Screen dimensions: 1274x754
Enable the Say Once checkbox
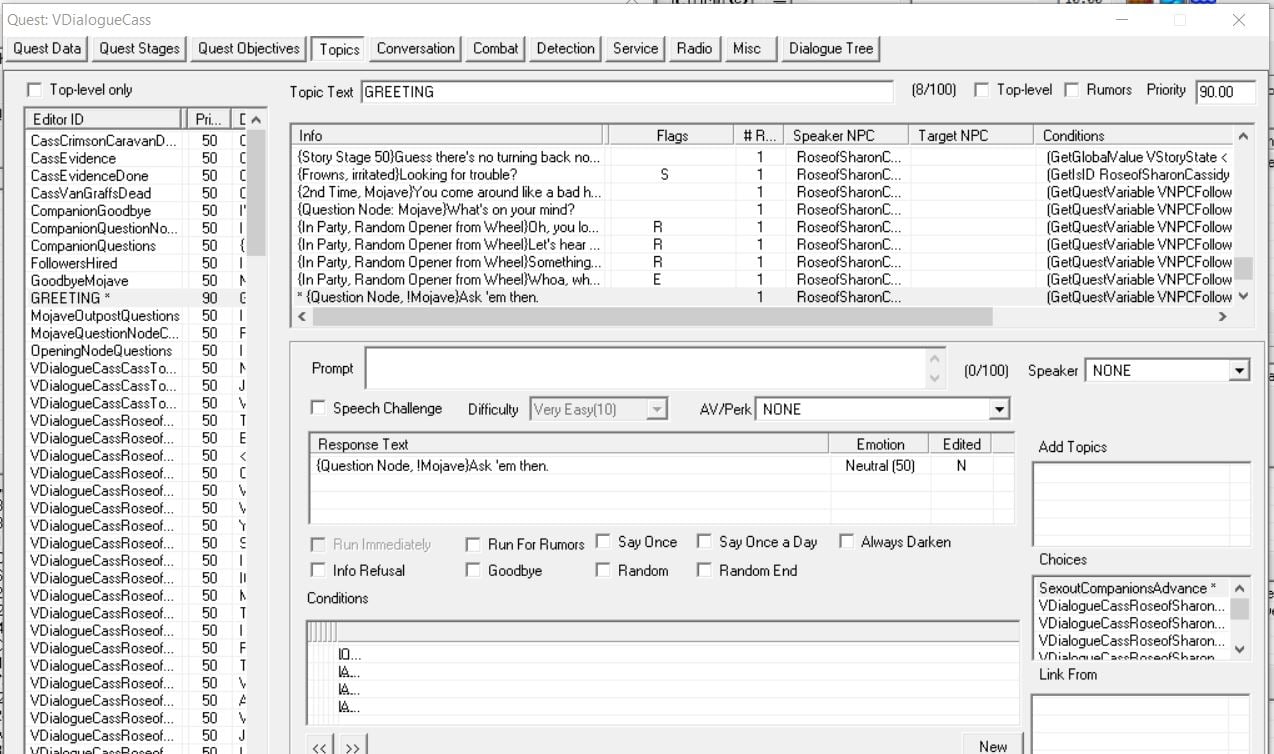[603, 542]
